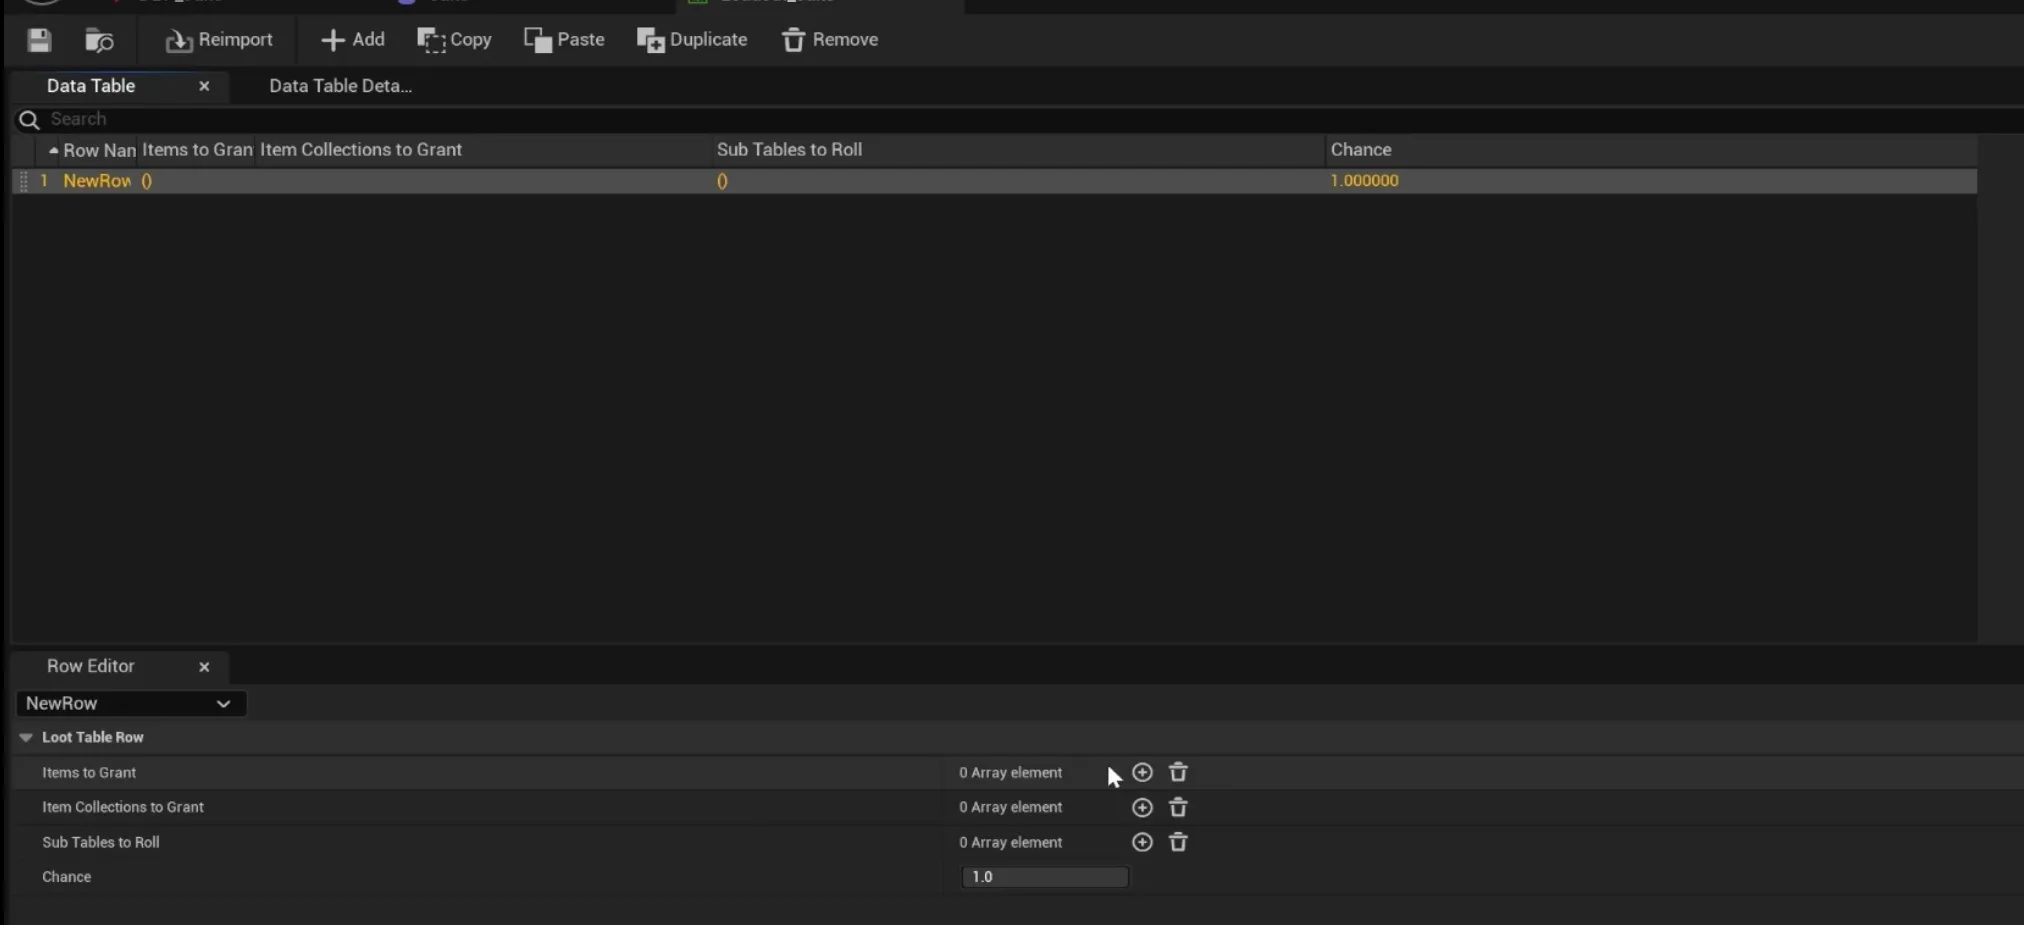Add element to Items to Grant array
The width and height of the screenshot is (2024, 925).
[x=1142, y=772]
